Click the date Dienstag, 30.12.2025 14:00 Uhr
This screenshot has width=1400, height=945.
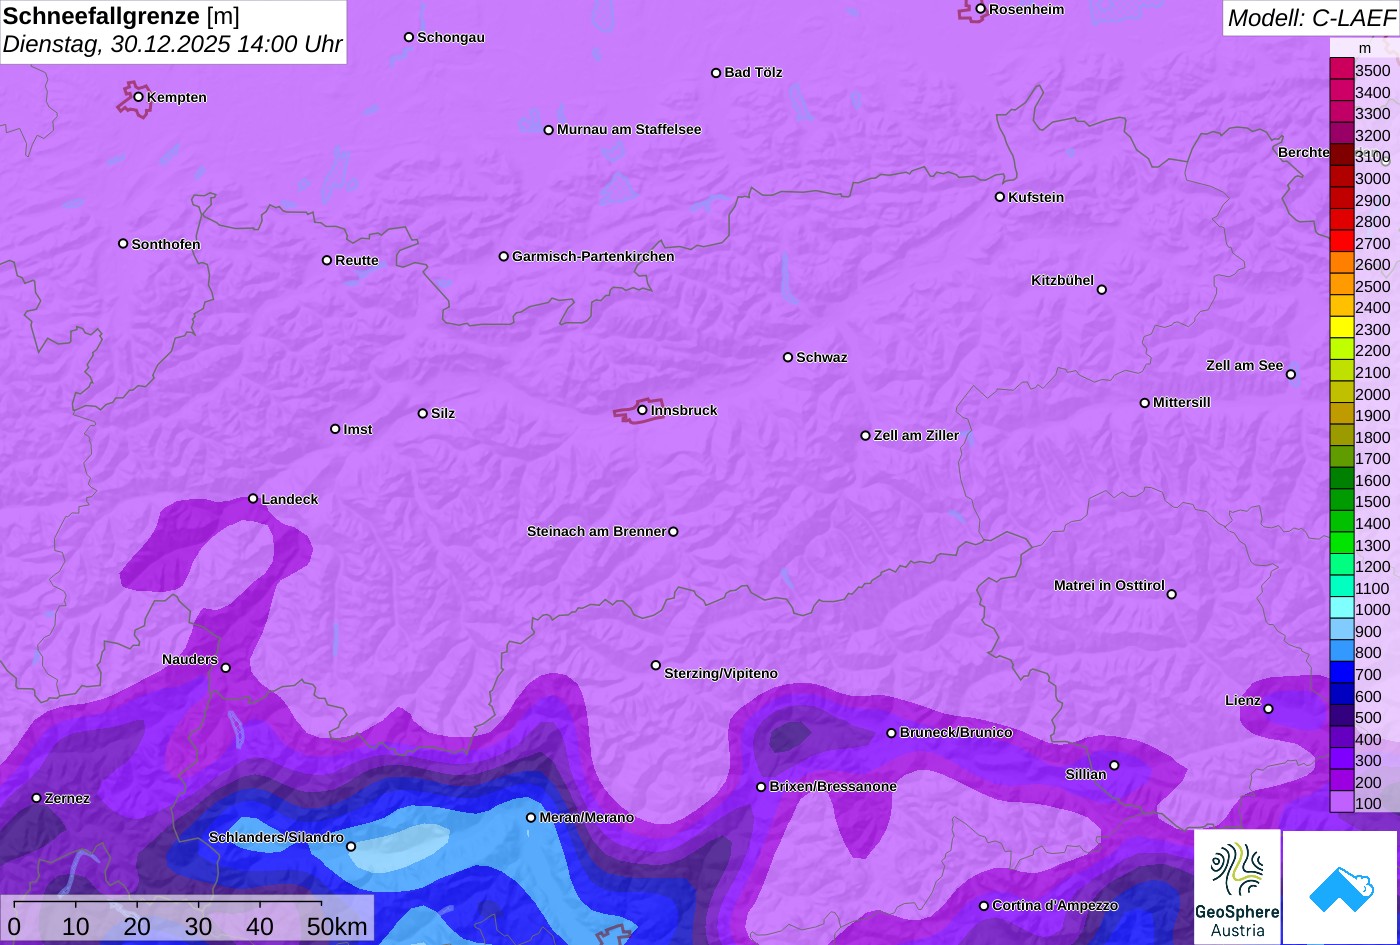pos(172,45)
